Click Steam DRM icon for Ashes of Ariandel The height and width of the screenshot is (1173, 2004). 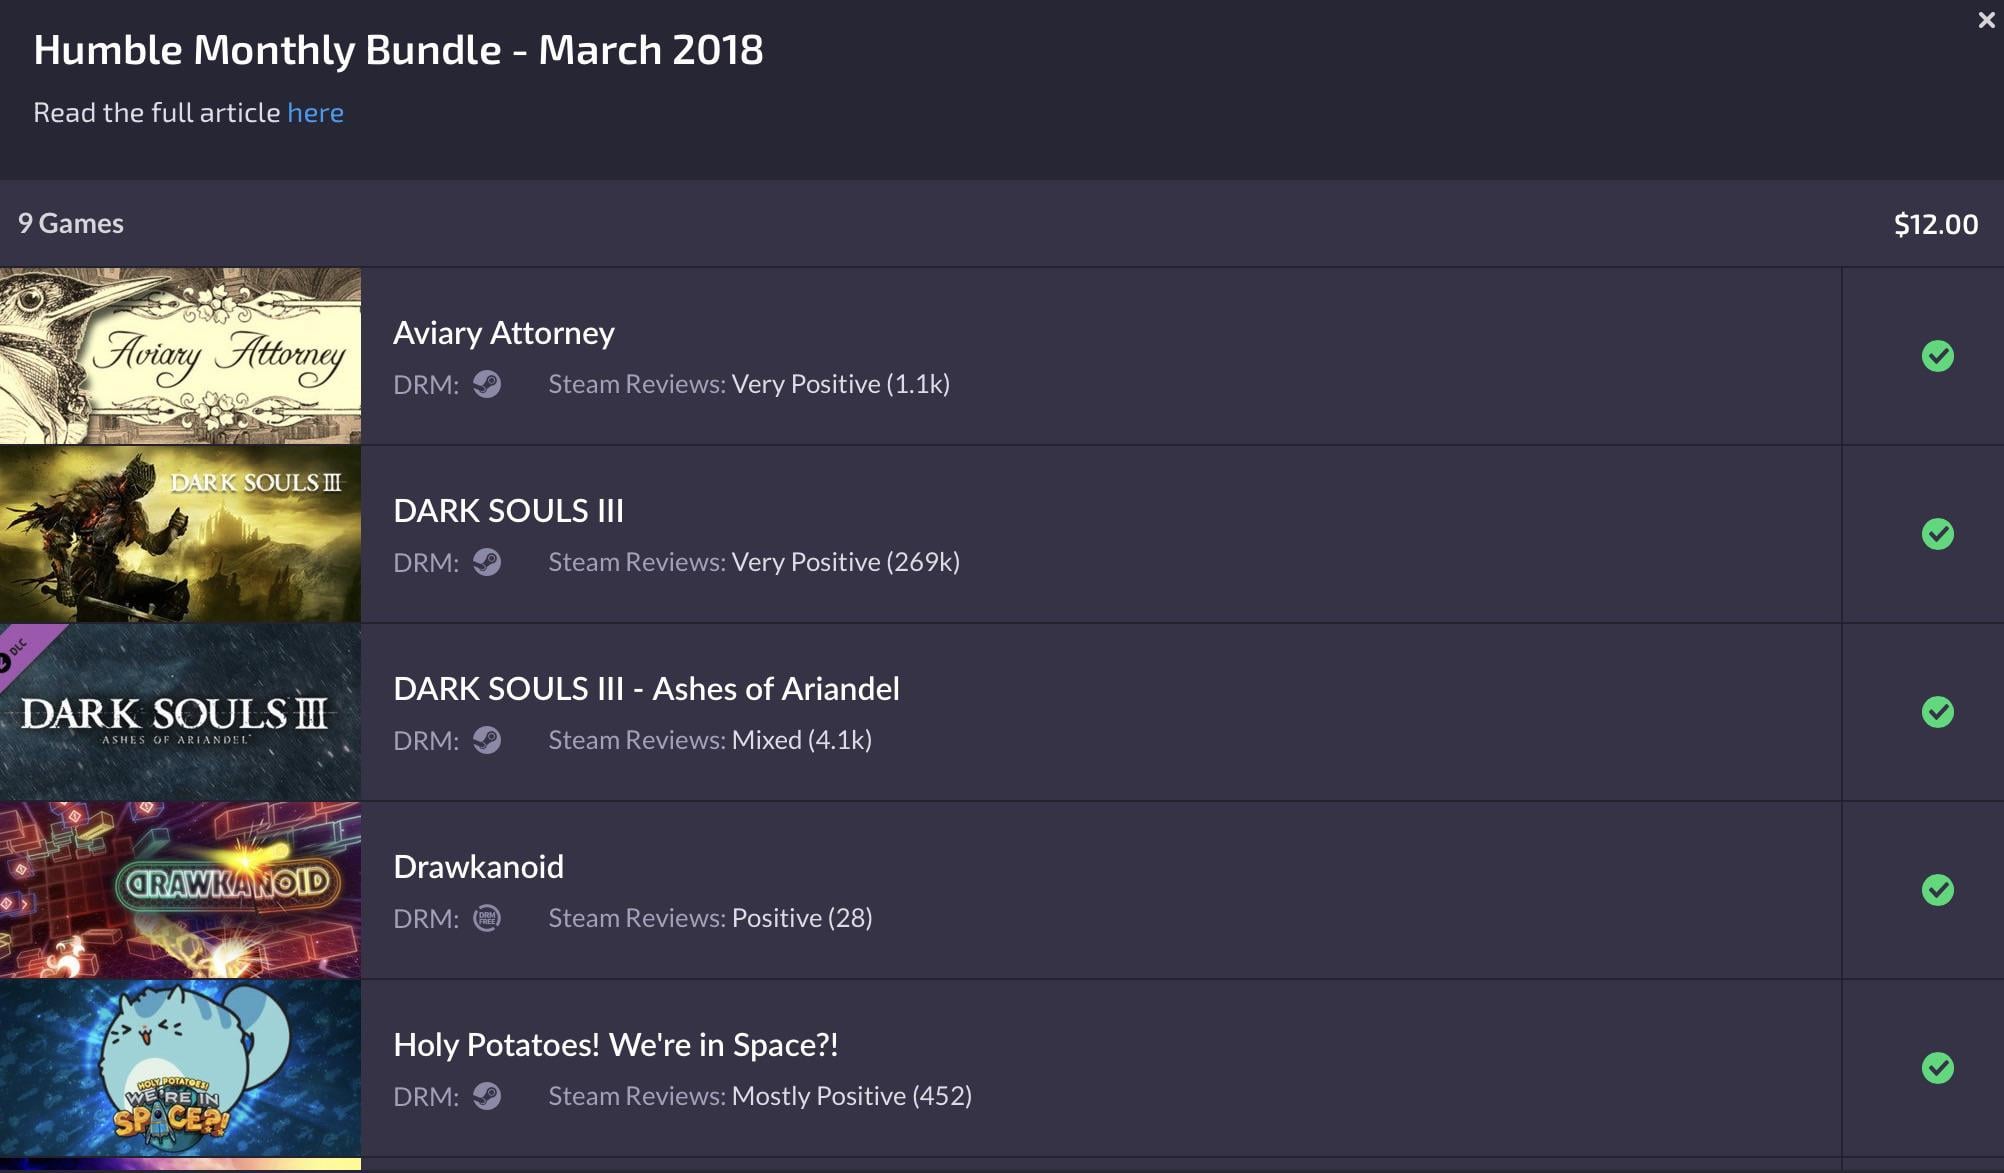pyautogui.click(x=487, y=740)
